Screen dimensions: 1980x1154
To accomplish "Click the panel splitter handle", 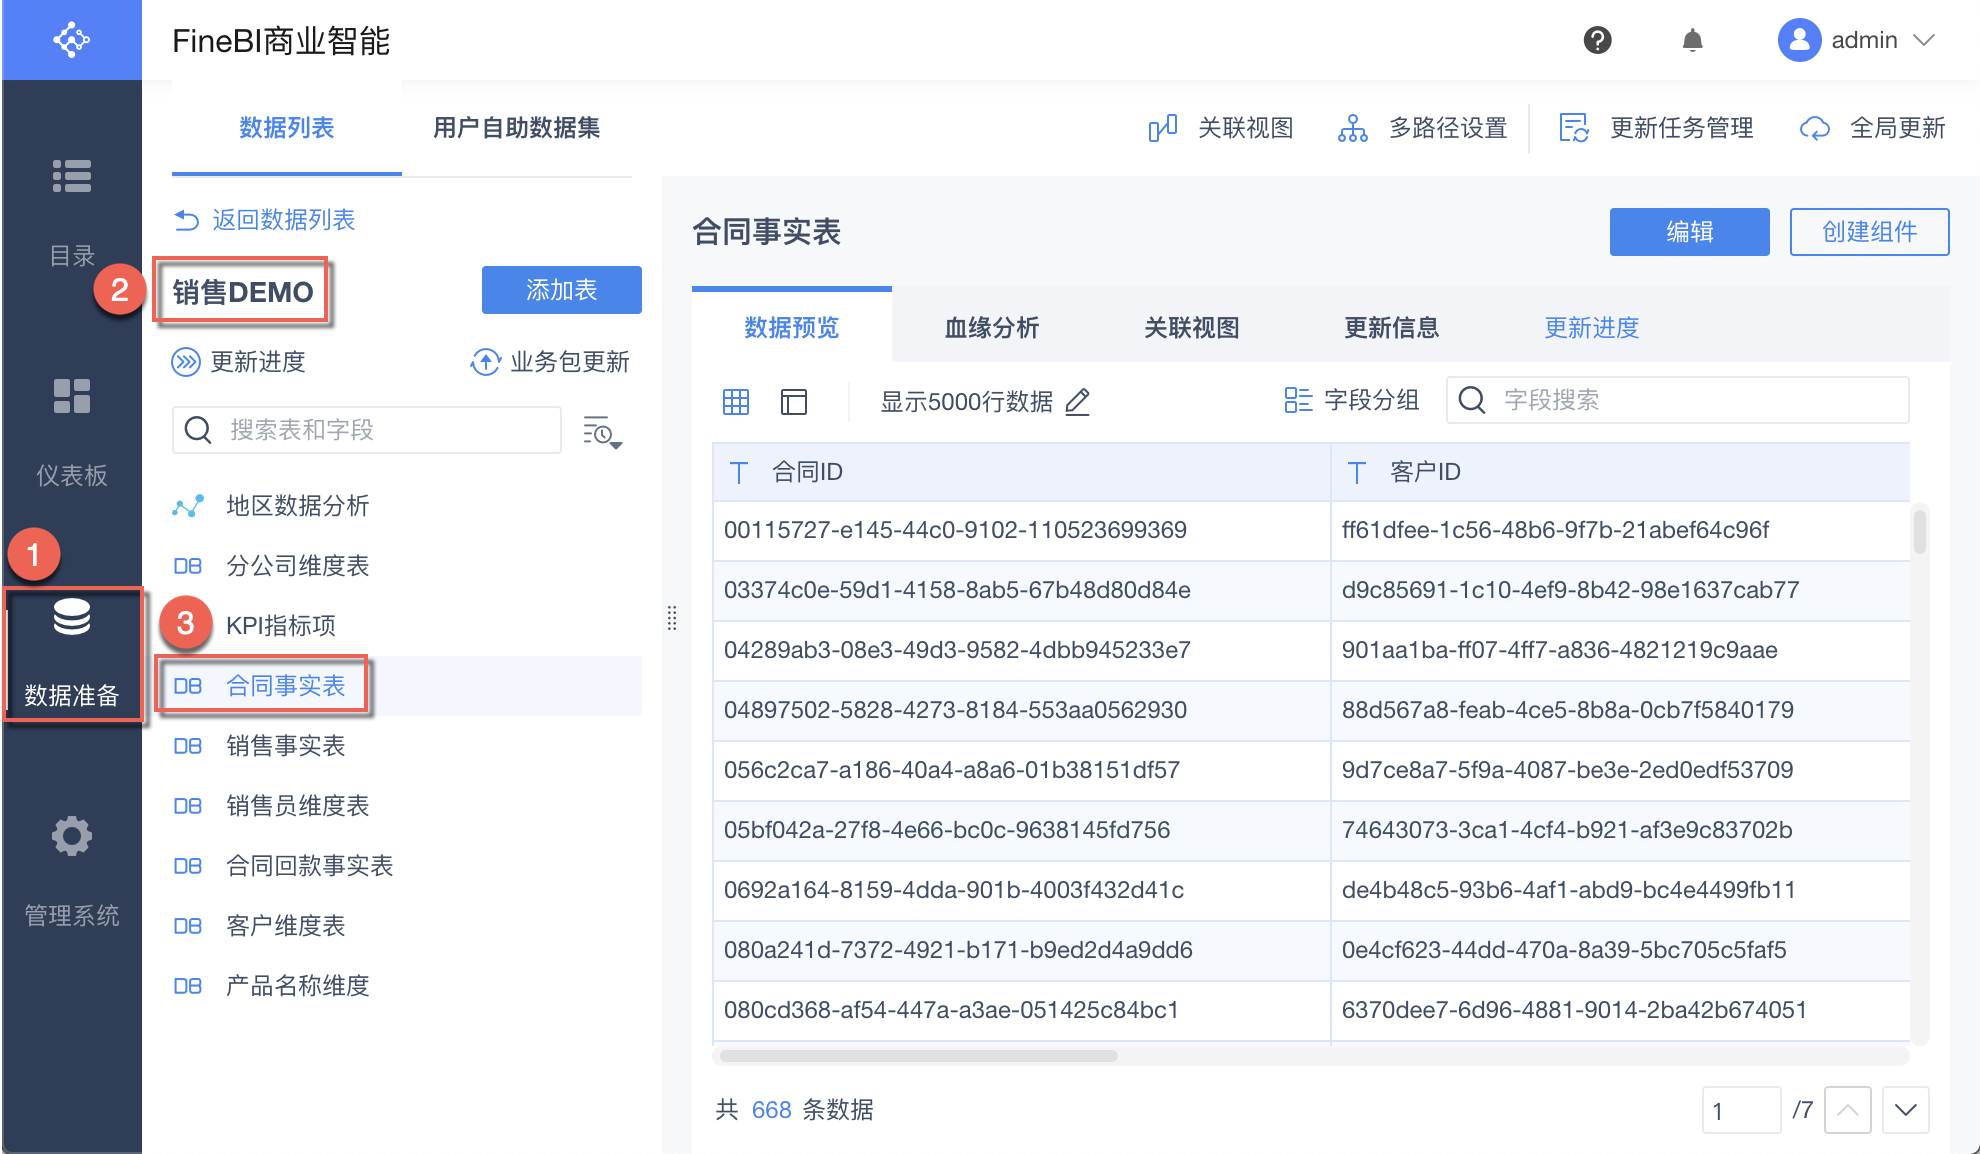I will tap(672, 618).
